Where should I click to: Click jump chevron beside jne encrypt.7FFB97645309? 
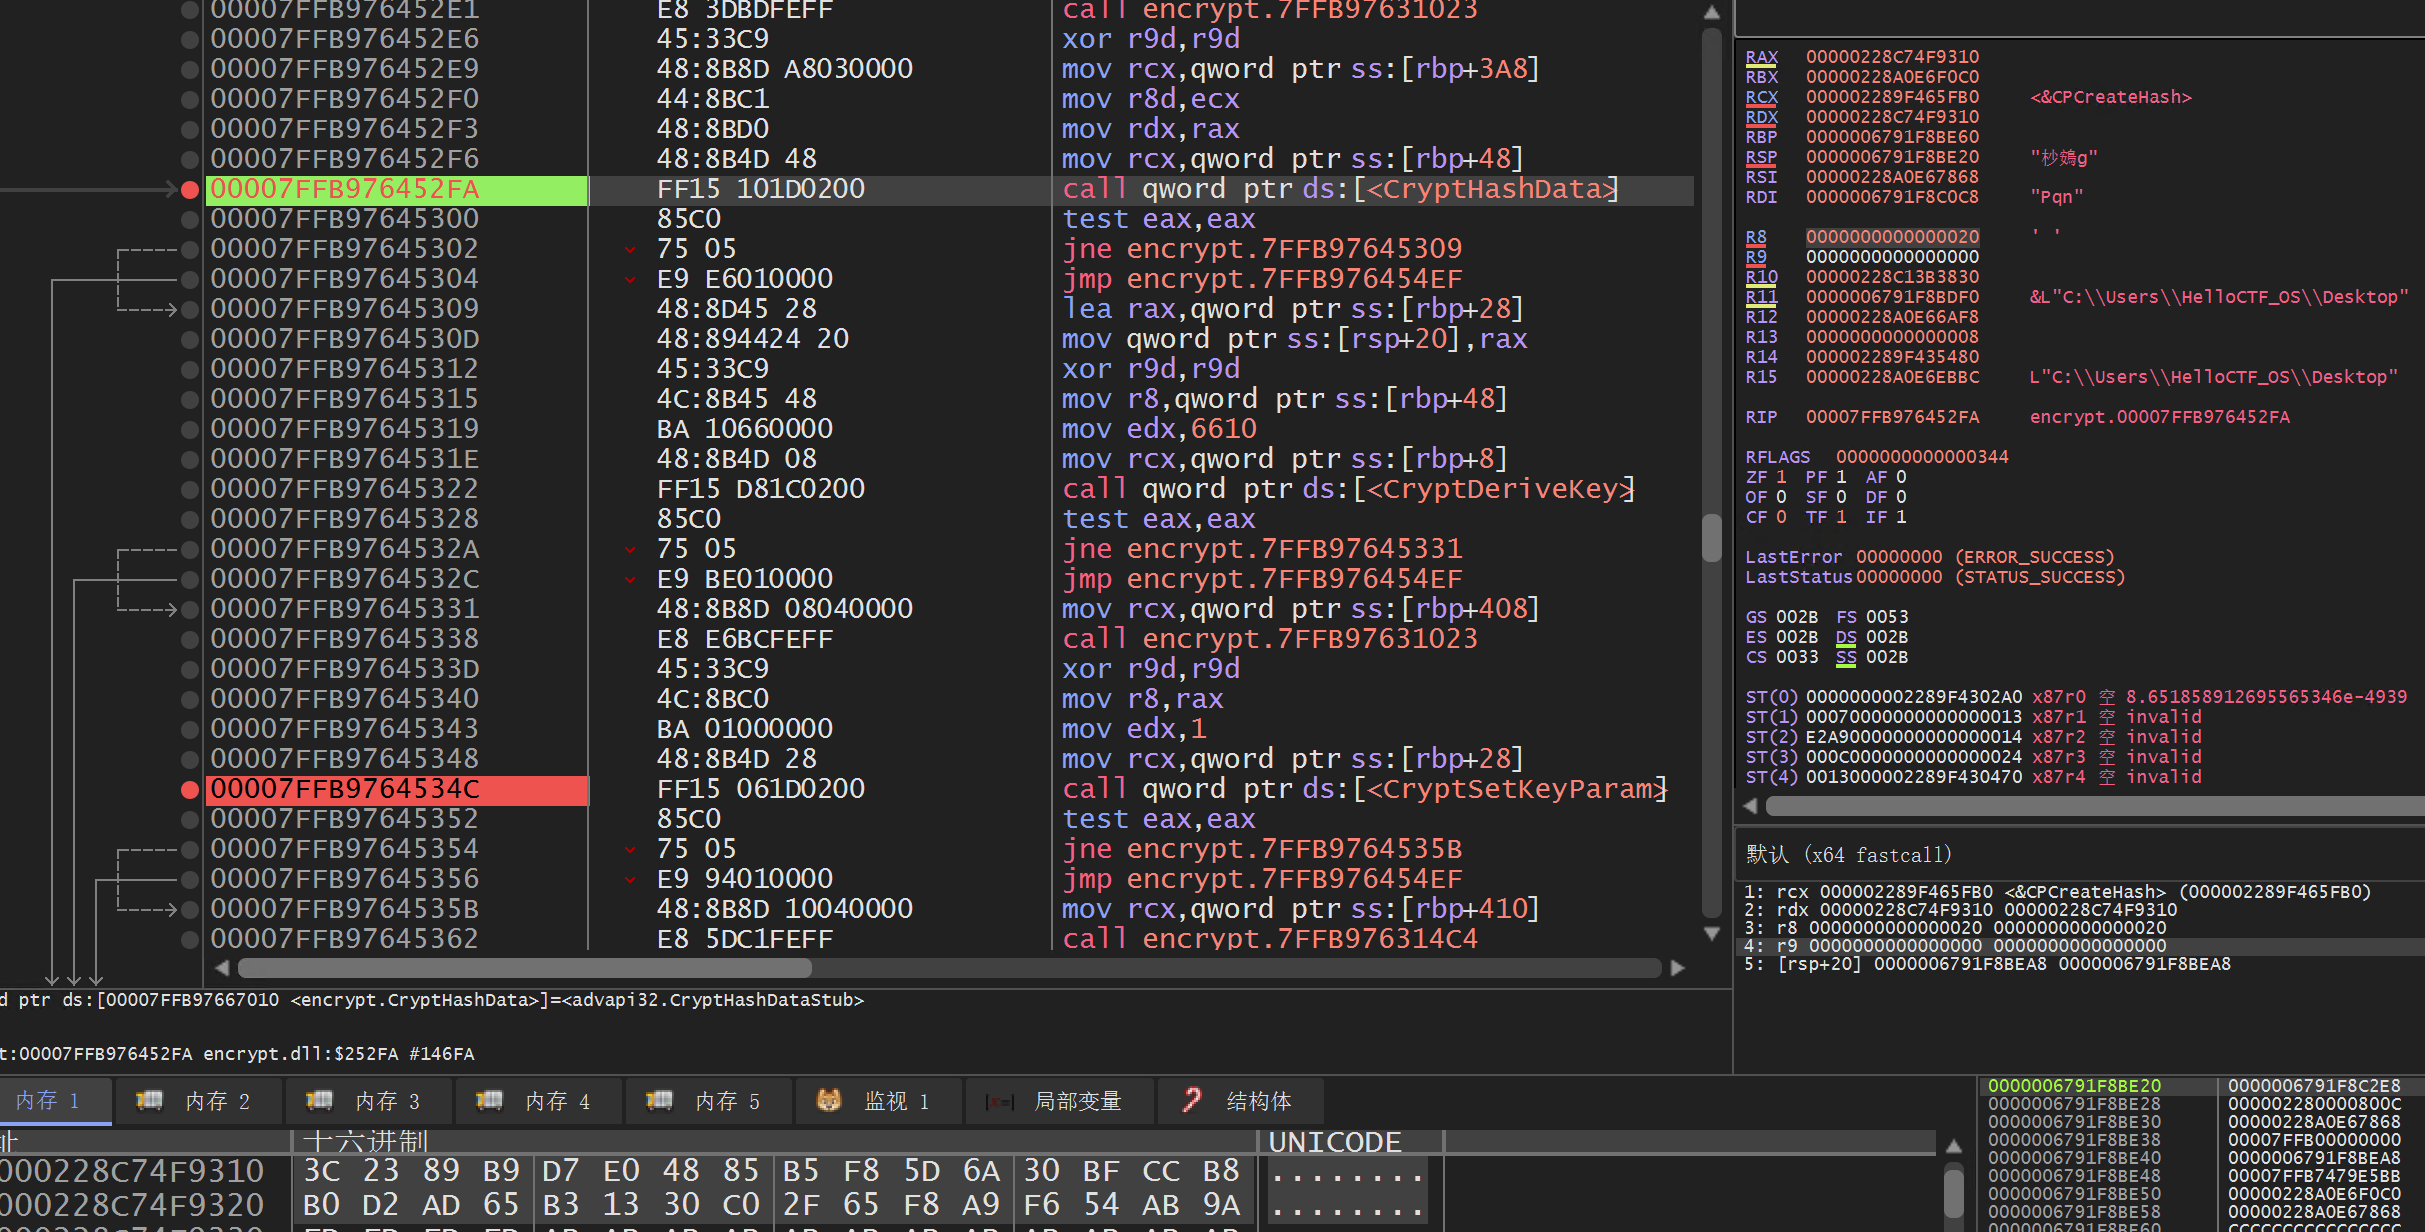[x=630, y=249]
